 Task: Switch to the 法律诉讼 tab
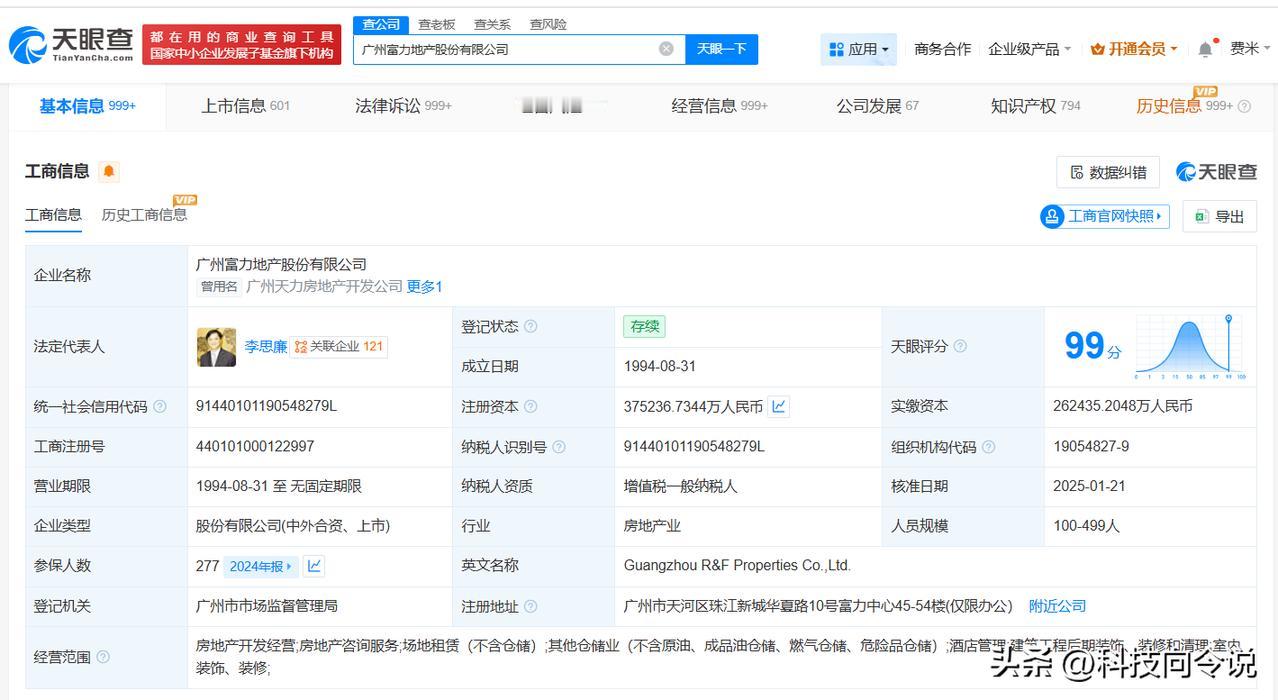coord(403,106)
